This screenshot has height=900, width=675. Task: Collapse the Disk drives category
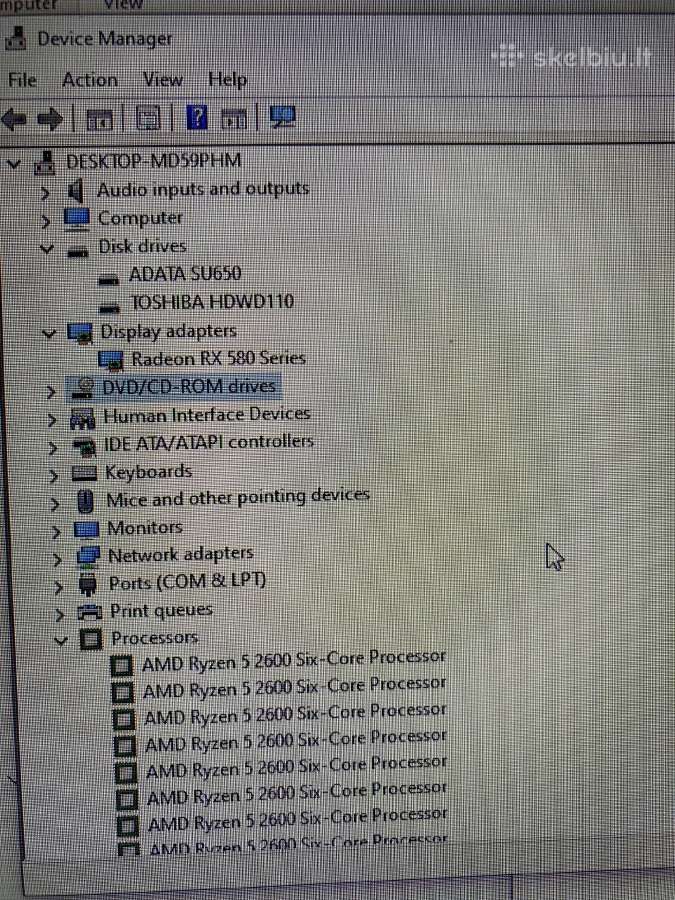point(48,249)
